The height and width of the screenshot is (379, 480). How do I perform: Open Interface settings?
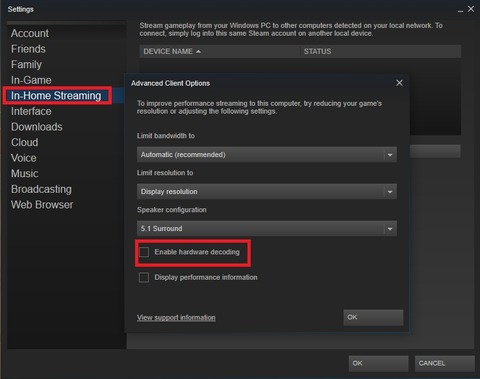coord(31,111)
